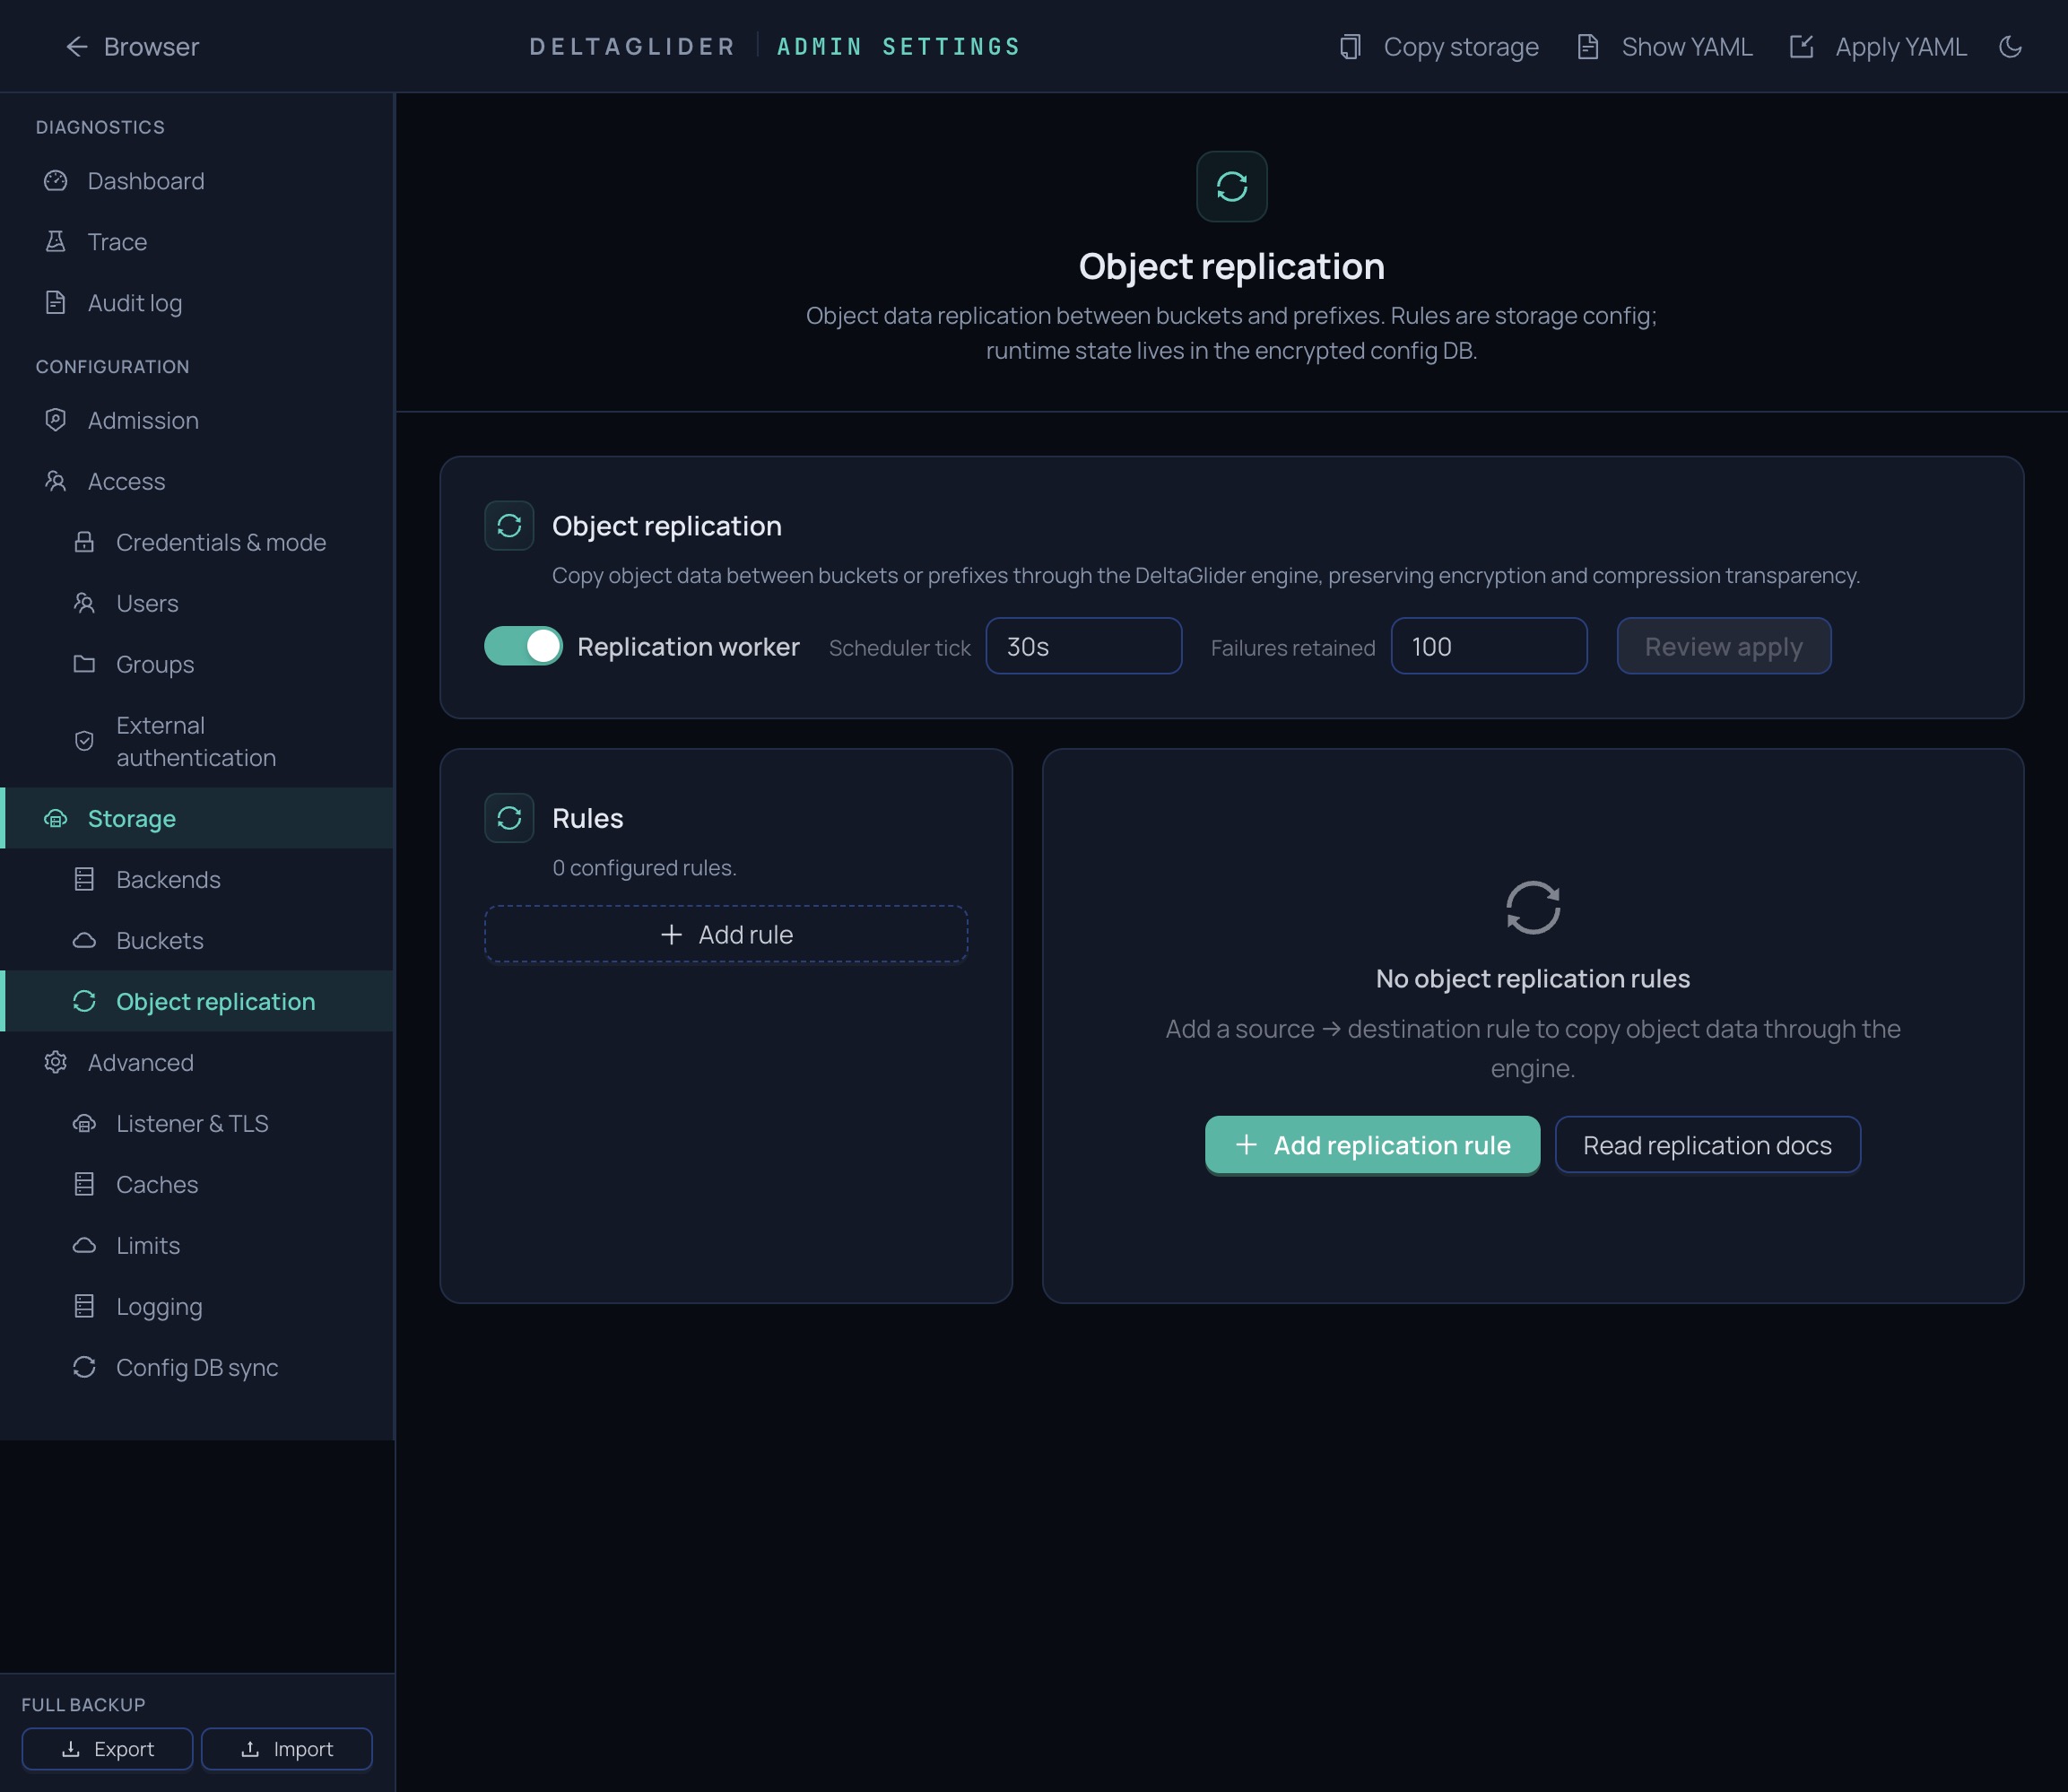The image size is (2068, 1792).
Task: Click the Export full backup button
Action: point(106,1749)
